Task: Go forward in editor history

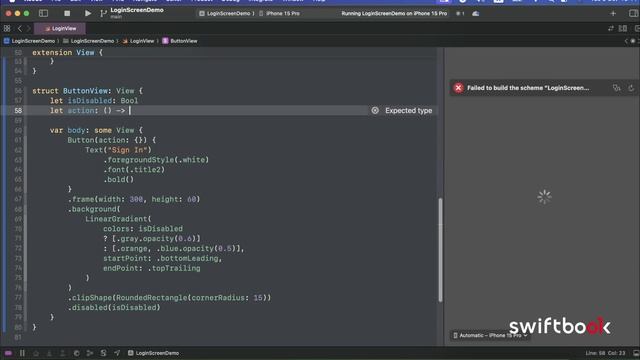Action: [28, 28]
